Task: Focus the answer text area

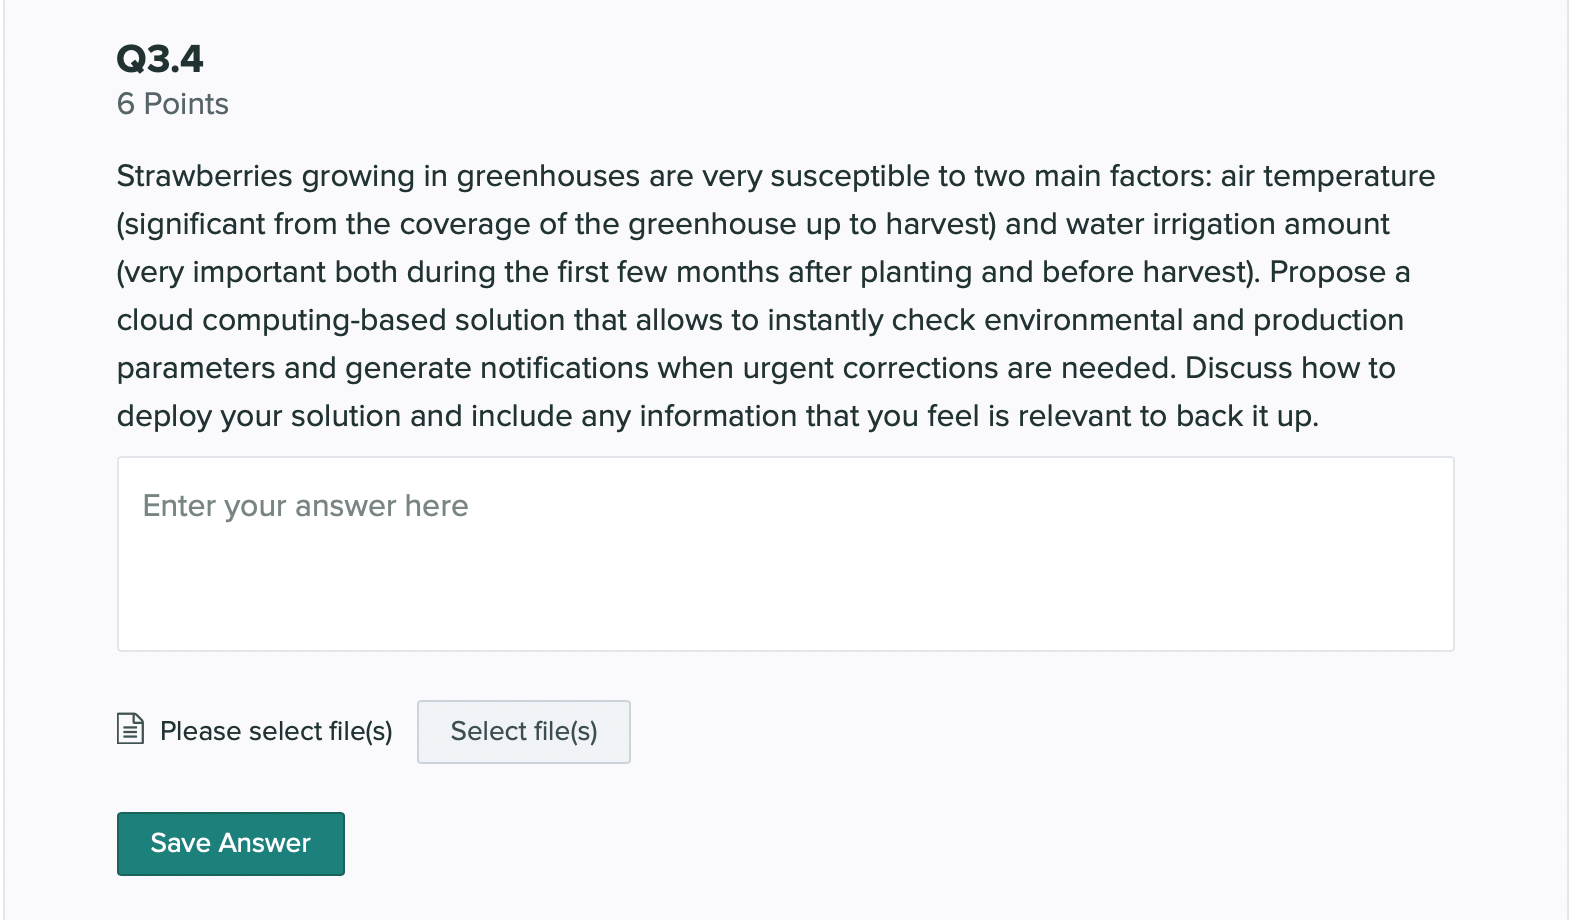Action: click(785, 554)
